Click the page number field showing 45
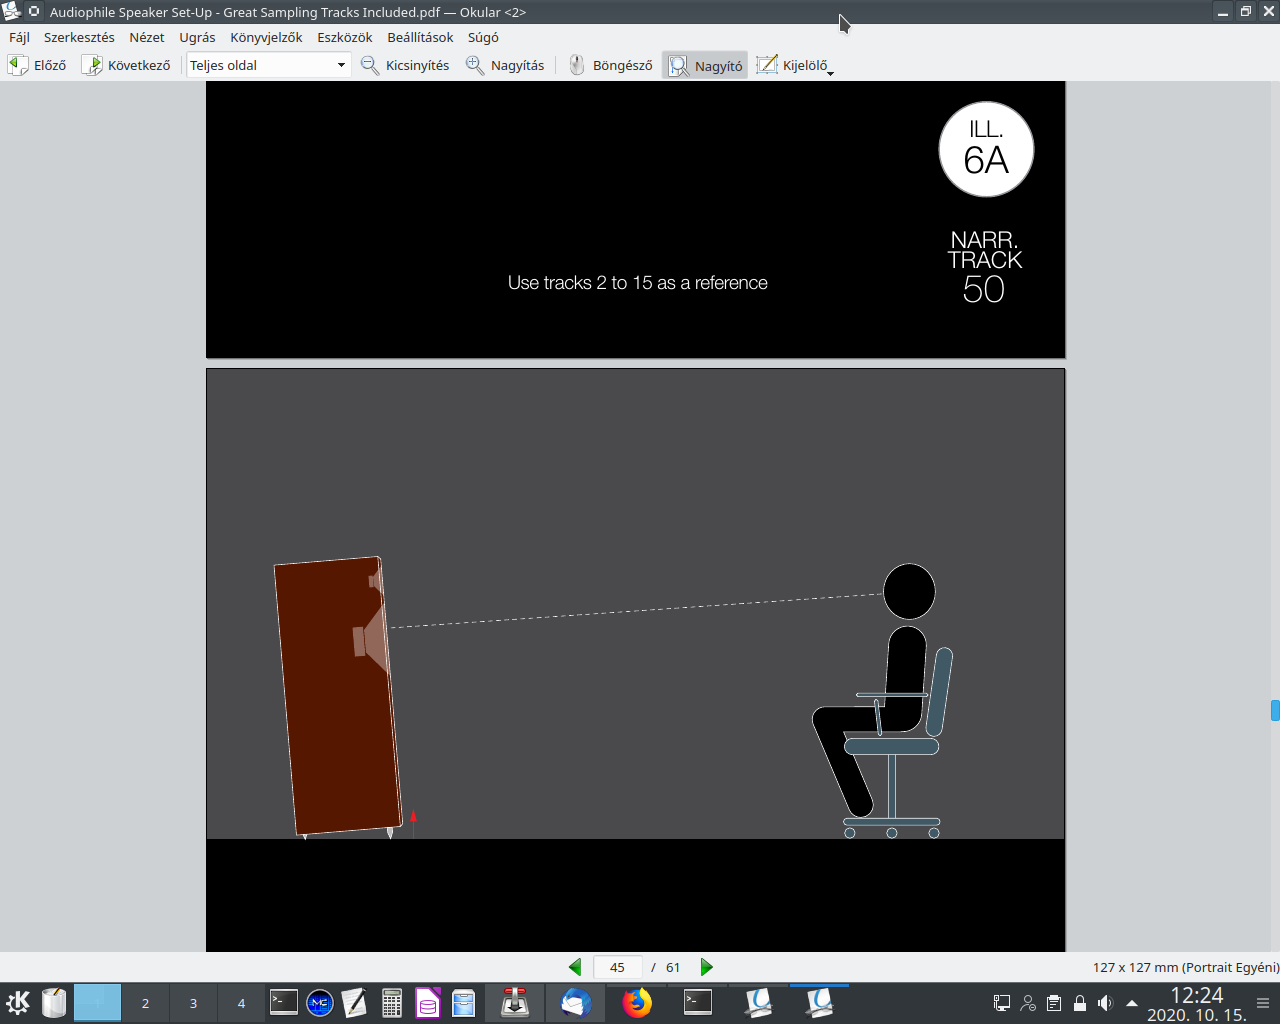This screenshot has width=1280, height=1024. 617,967
